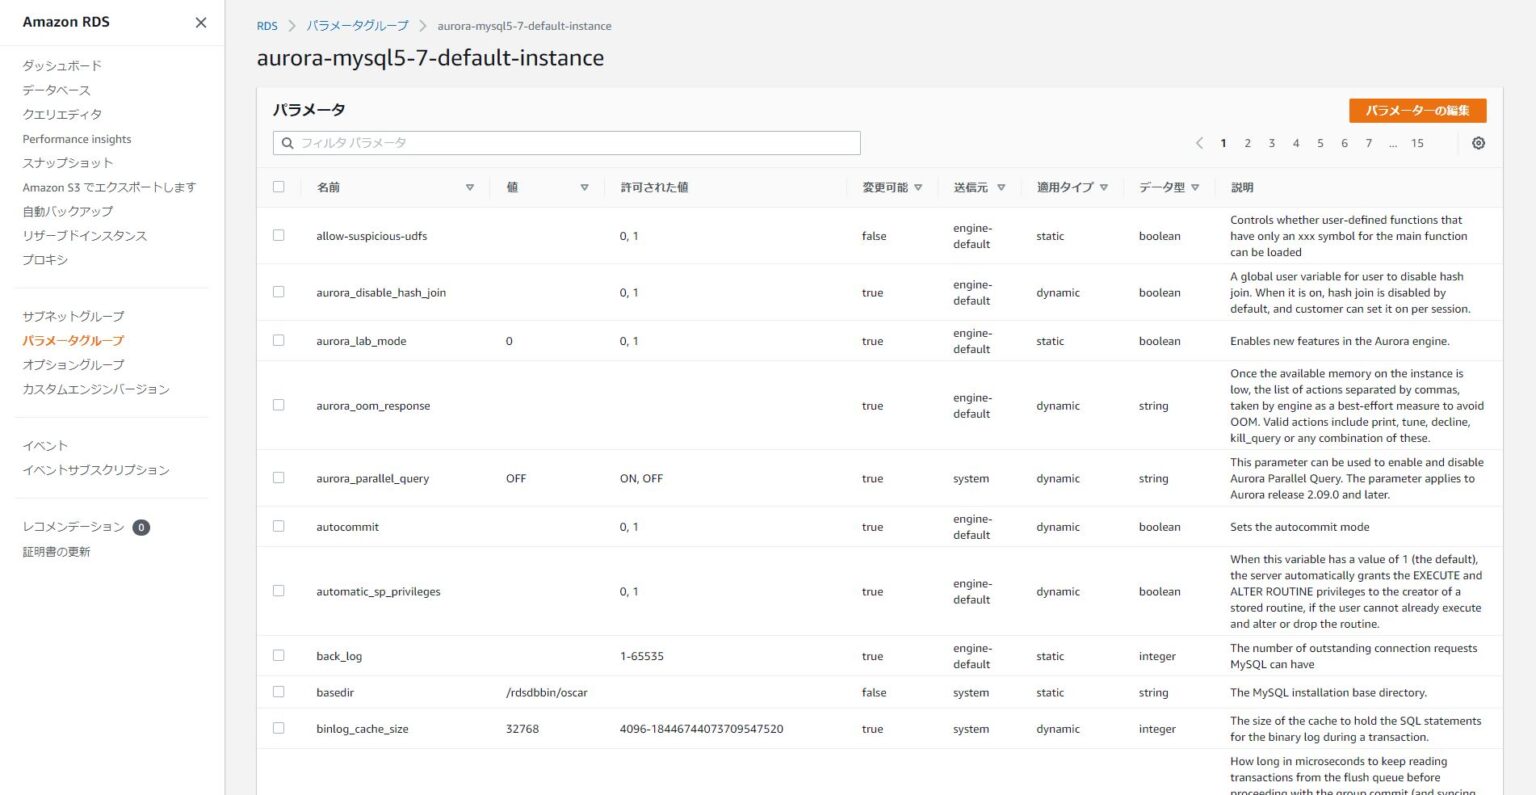Open the 値 column sort control
1536x795 pixels.
point(583,187)
